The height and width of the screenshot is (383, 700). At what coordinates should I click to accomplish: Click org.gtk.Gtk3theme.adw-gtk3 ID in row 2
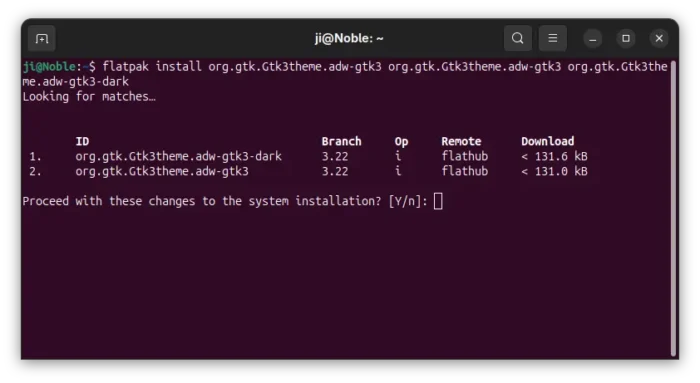162,171
